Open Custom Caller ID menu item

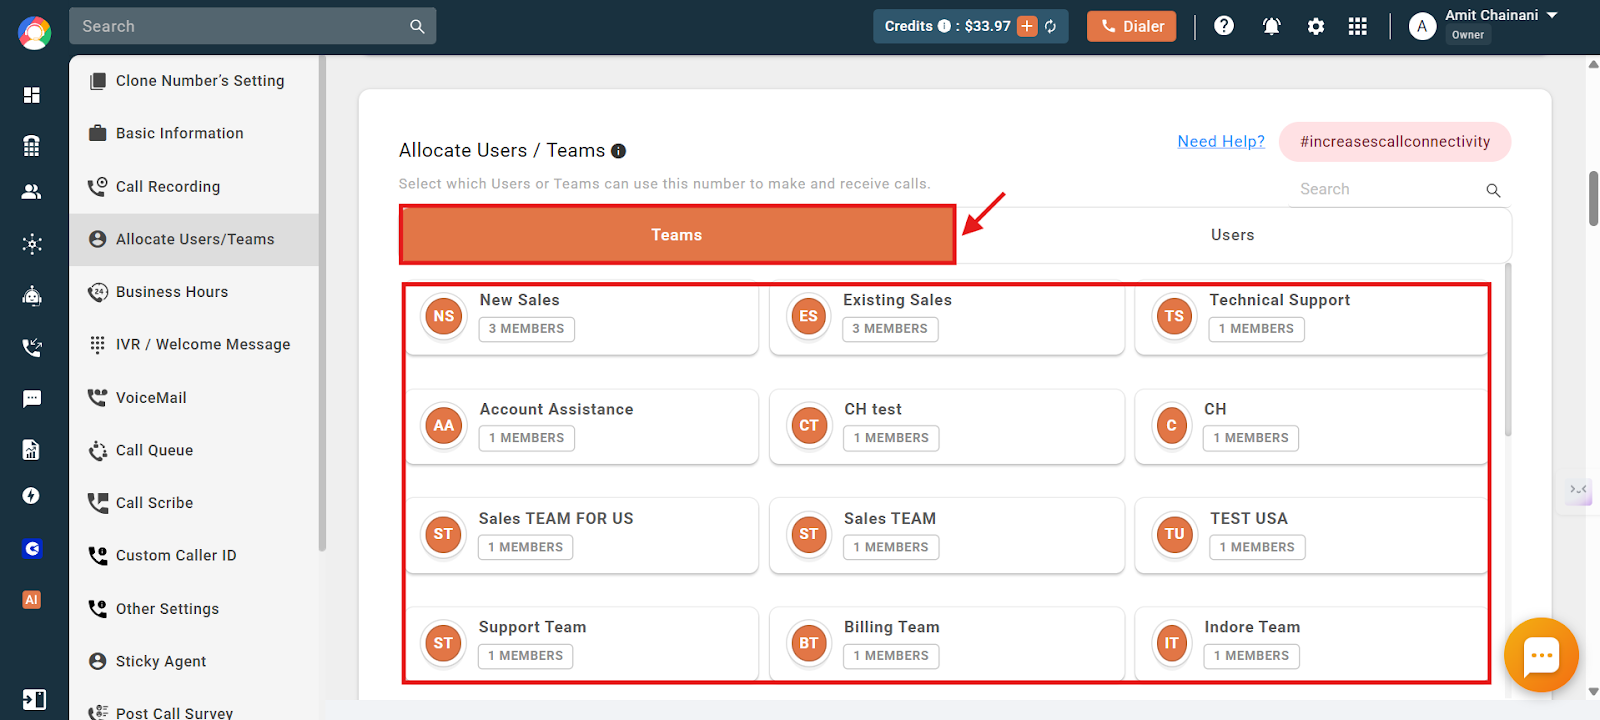click(x=194, y=556)
